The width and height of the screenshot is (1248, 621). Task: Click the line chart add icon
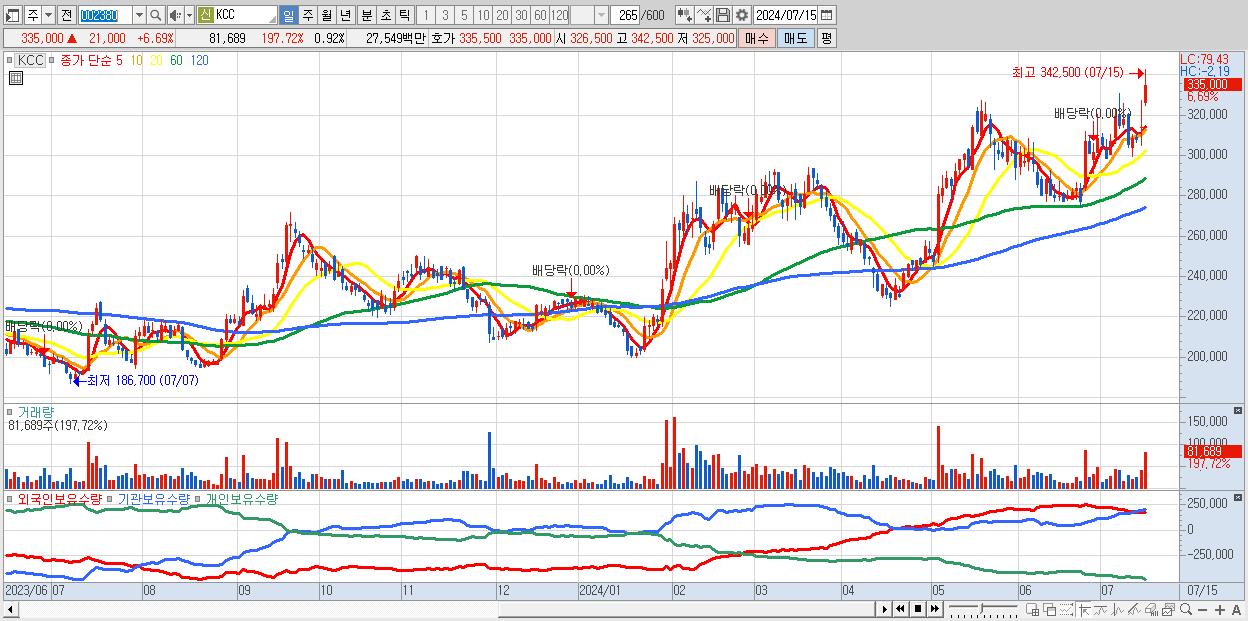click(x=704, y=15)
